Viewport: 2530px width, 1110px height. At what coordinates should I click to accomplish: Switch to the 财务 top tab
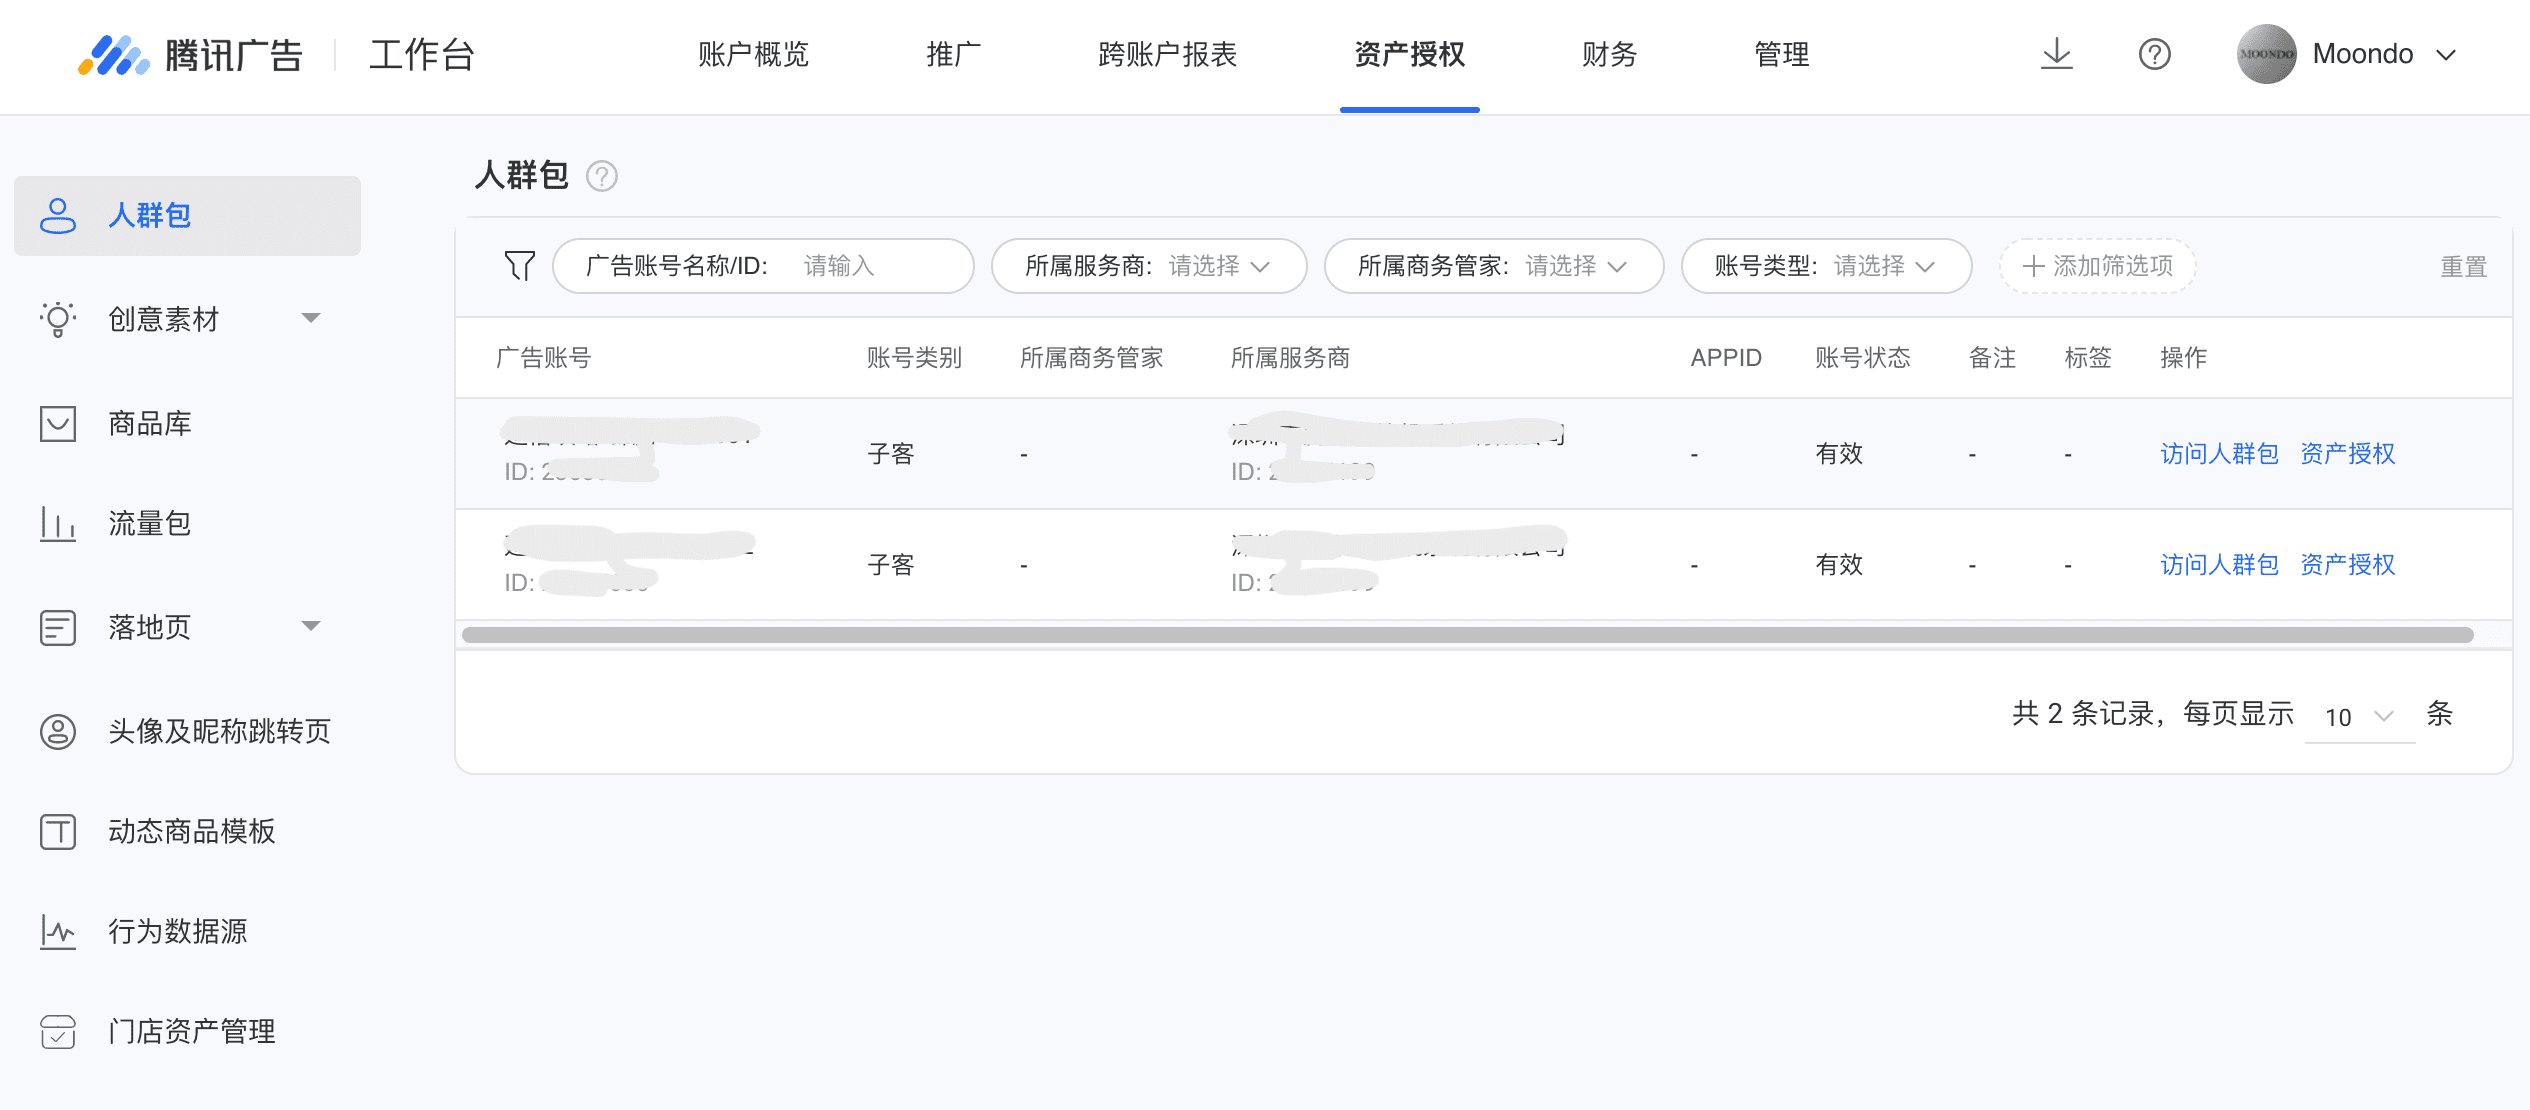point(1609,54)
